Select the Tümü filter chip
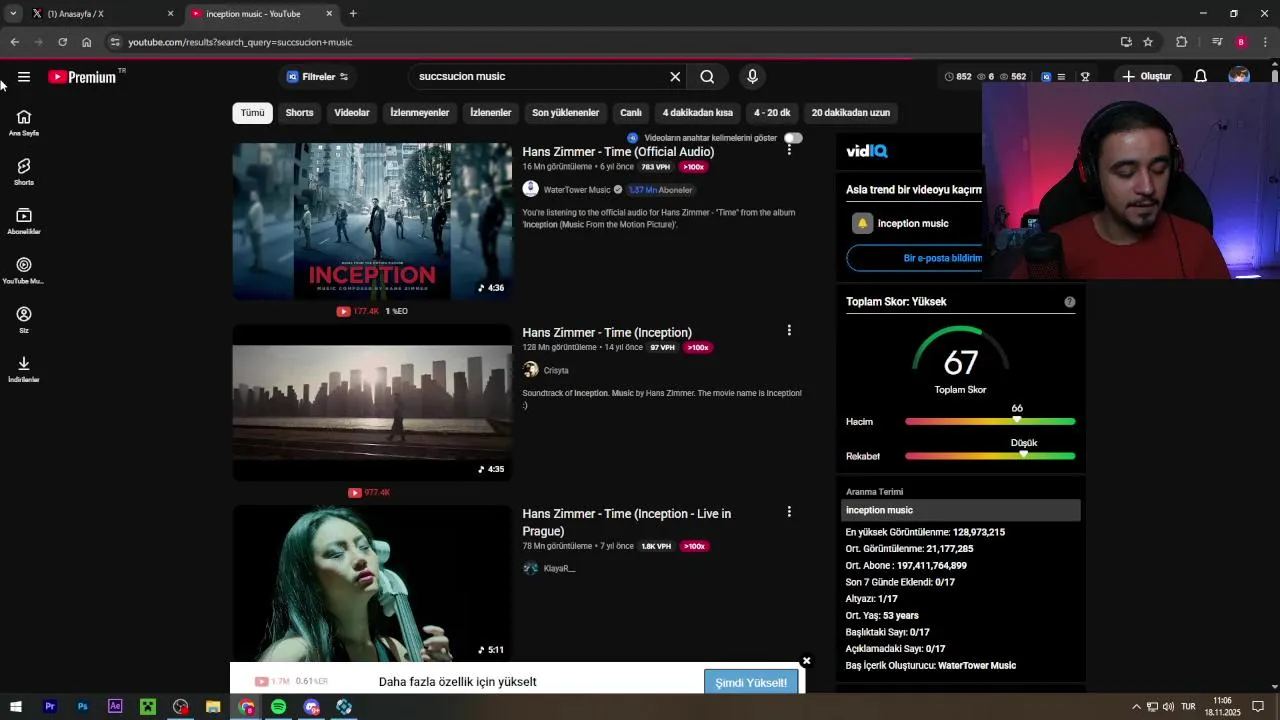This screenshot has height=720, width=1280. [253, 113]
